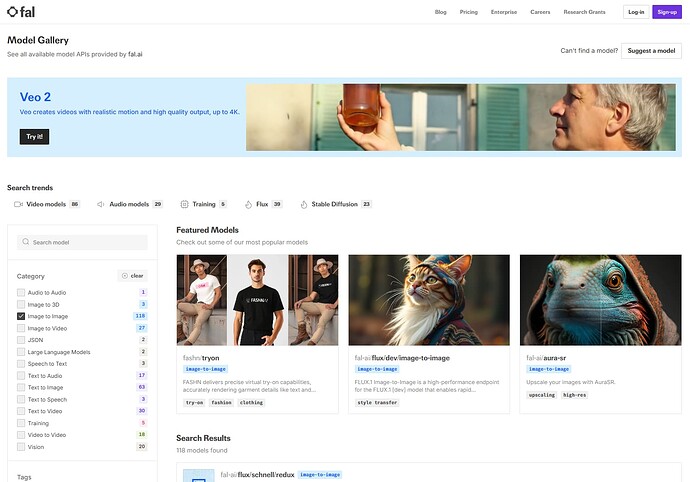Image resolution: width=690 pixels, height=482 pixels.
Task: Open the fashn/tryon model title
Action: (201, 358)
